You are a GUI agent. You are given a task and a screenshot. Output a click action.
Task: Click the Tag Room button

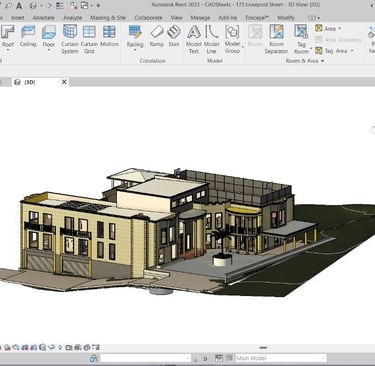pyautogui.click(x=301, y=39)
